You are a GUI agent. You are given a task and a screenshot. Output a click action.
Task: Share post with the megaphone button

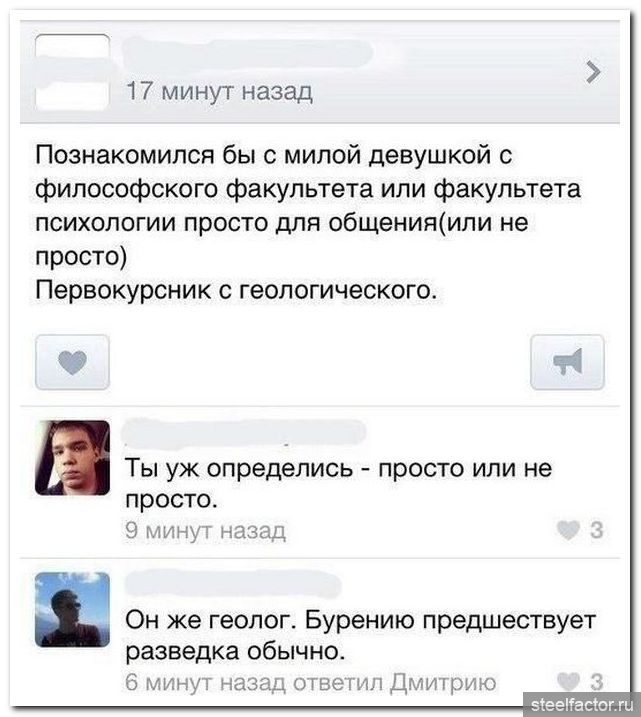pyautogui.click(x=567, y=362)
